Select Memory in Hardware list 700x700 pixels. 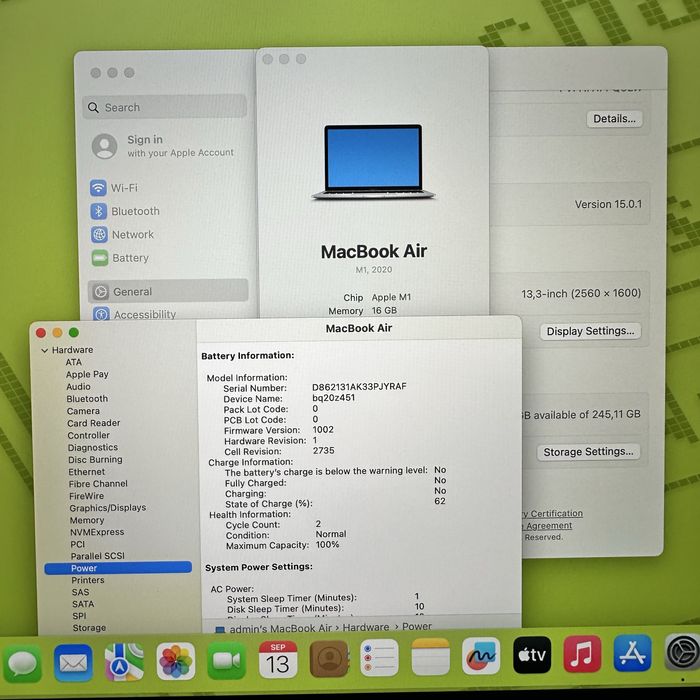pos(87,520)
